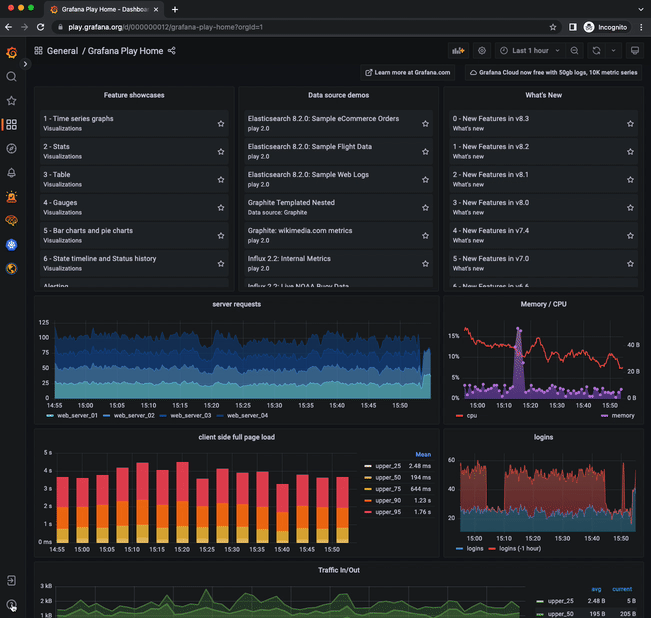Image resolution: width=651 pixels, height=618 pixels.
Task: Open the 'Last 1 hour' time picker
Action: tap(530, 51)
